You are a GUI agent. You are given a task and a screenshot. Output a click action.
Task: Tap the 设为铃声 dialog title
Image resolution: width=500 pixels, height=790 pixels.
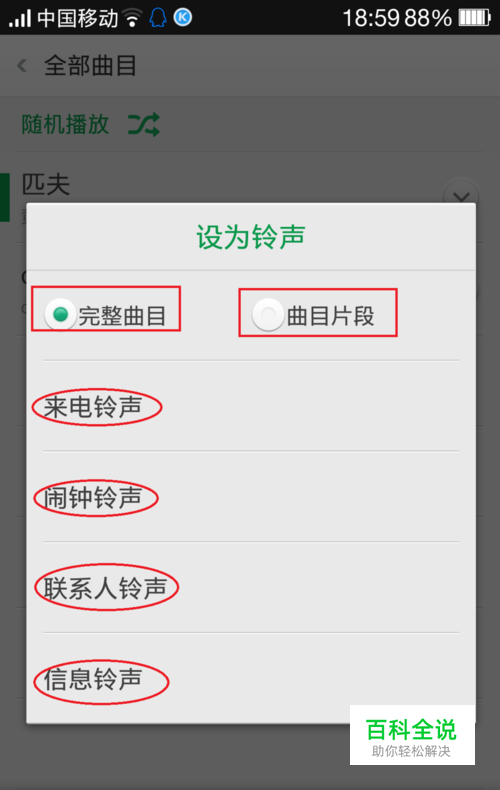click(x=251, y=237)
